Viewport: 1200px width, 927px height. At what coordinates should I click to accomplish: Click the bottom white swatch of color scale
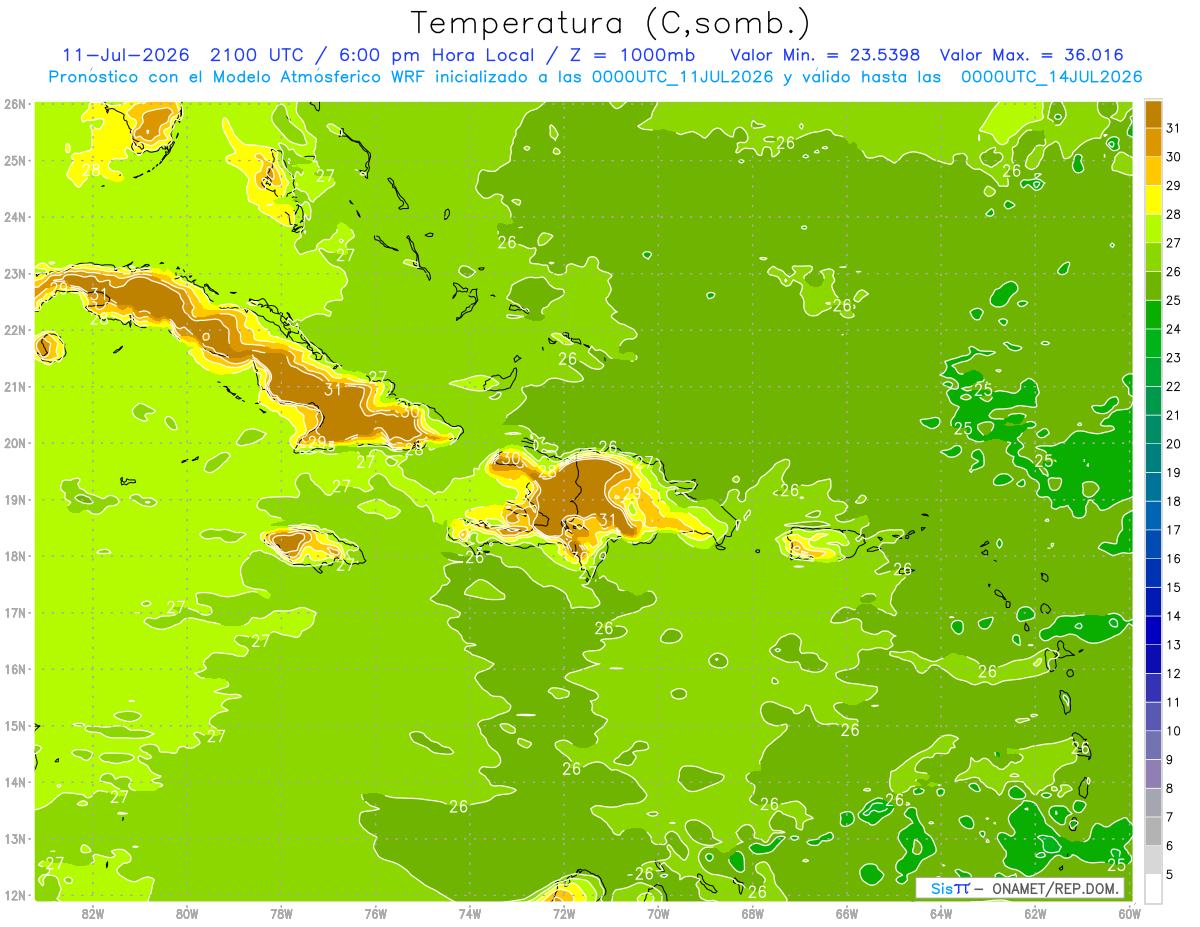pyautogui.click(x=1154, y=888)
